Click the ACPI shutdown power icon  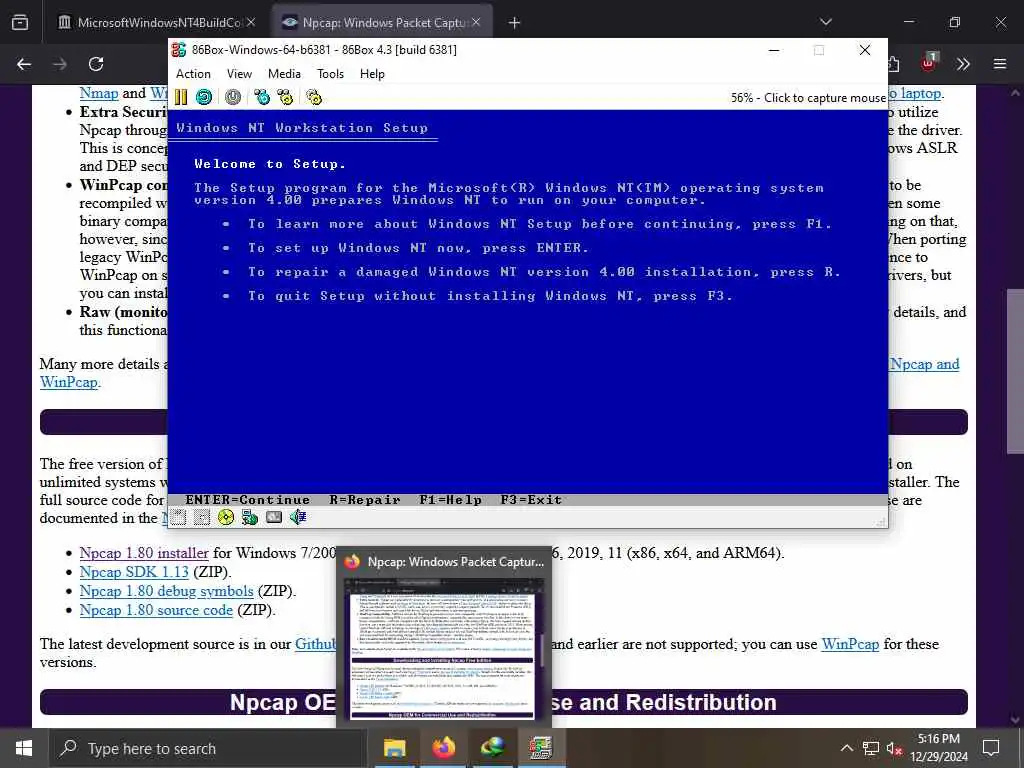(233, 97)
